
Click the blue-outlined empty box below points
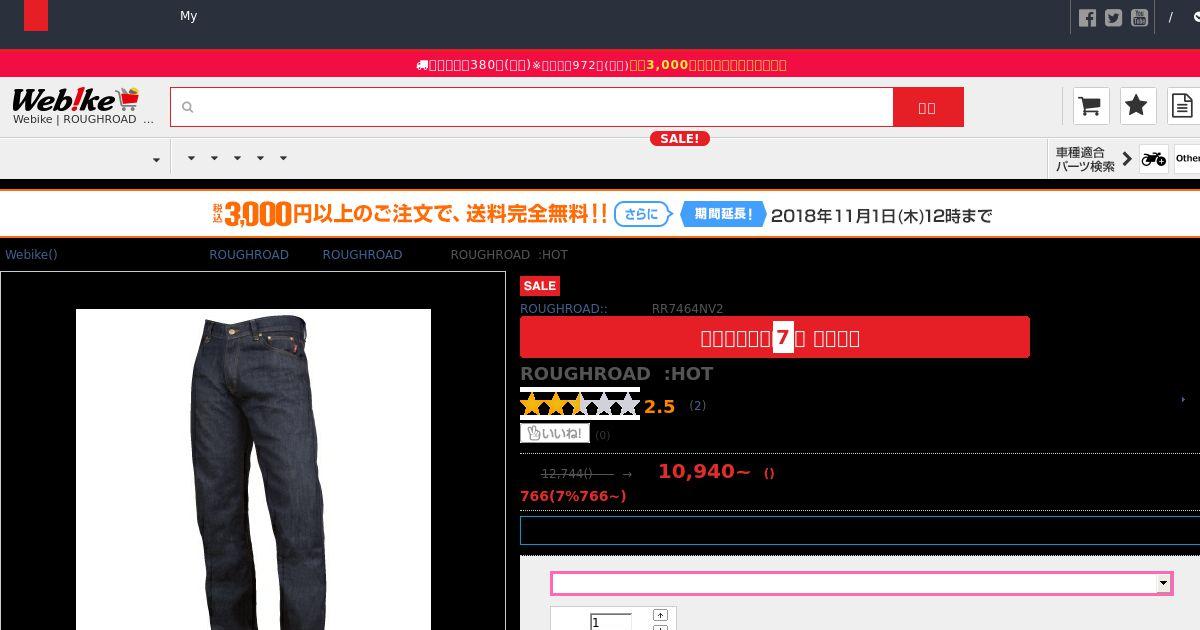tap(860, 531)
